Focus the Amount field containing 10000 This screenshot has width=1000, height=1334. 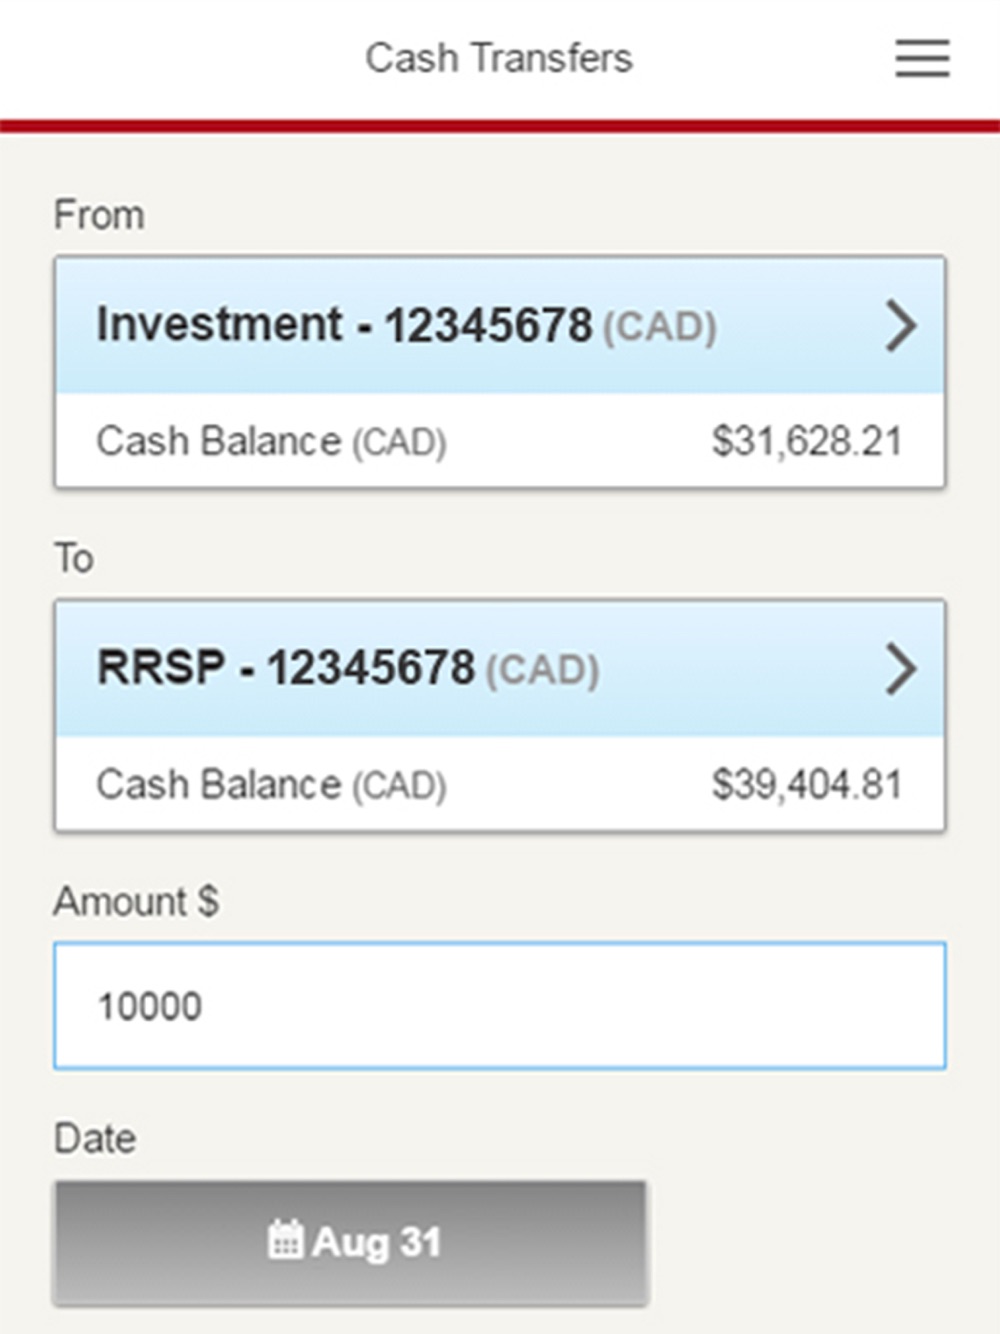(x=500, y=1006)
